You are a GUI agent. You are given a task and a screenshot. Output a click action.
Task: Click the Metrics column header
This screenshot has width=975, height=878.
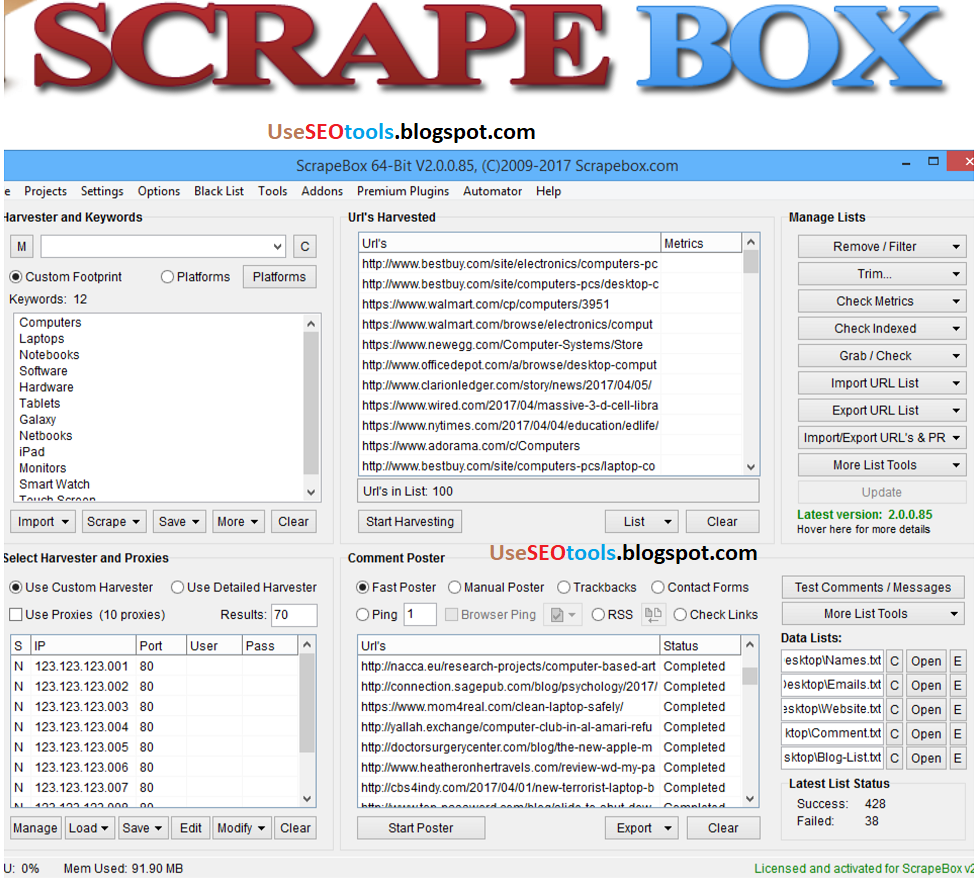701,243
